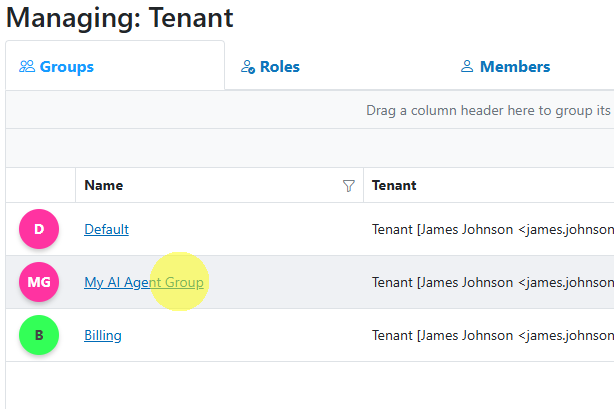Click the Managing: Tenant heading
This screenshot has width=614, height=409.
click(119, 18)
